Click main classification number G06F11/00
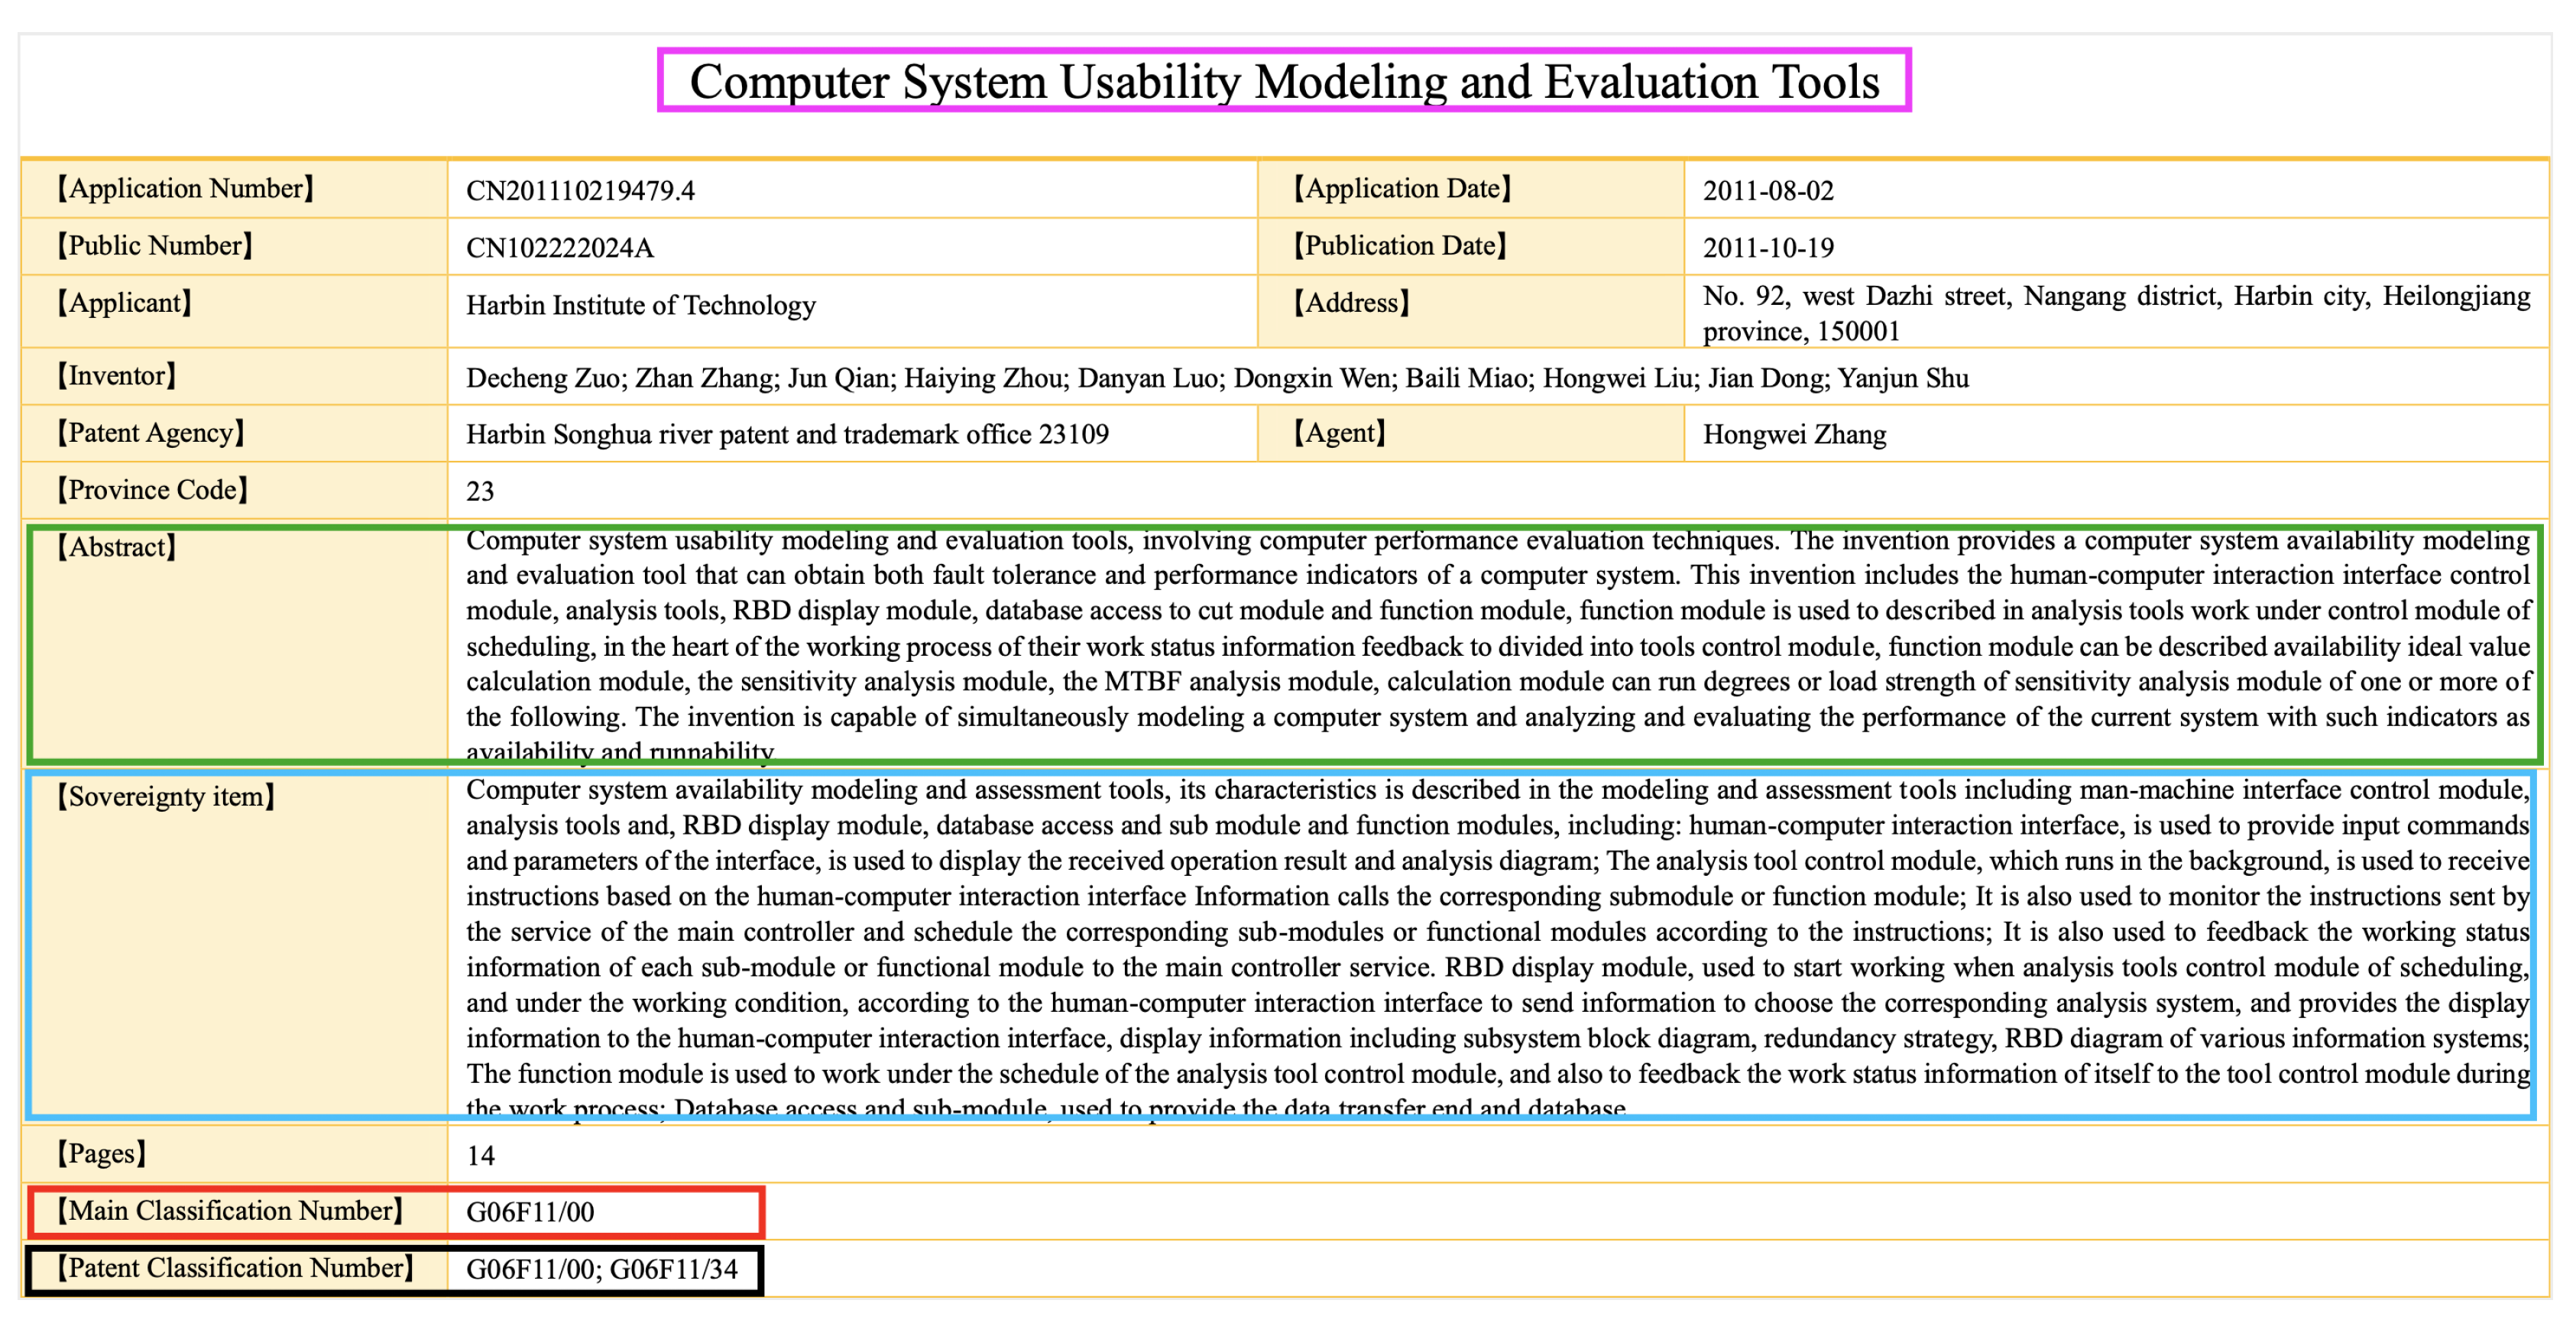Image resolution: width=2576 pixels, height=1339 pixels. (530, 1213)
